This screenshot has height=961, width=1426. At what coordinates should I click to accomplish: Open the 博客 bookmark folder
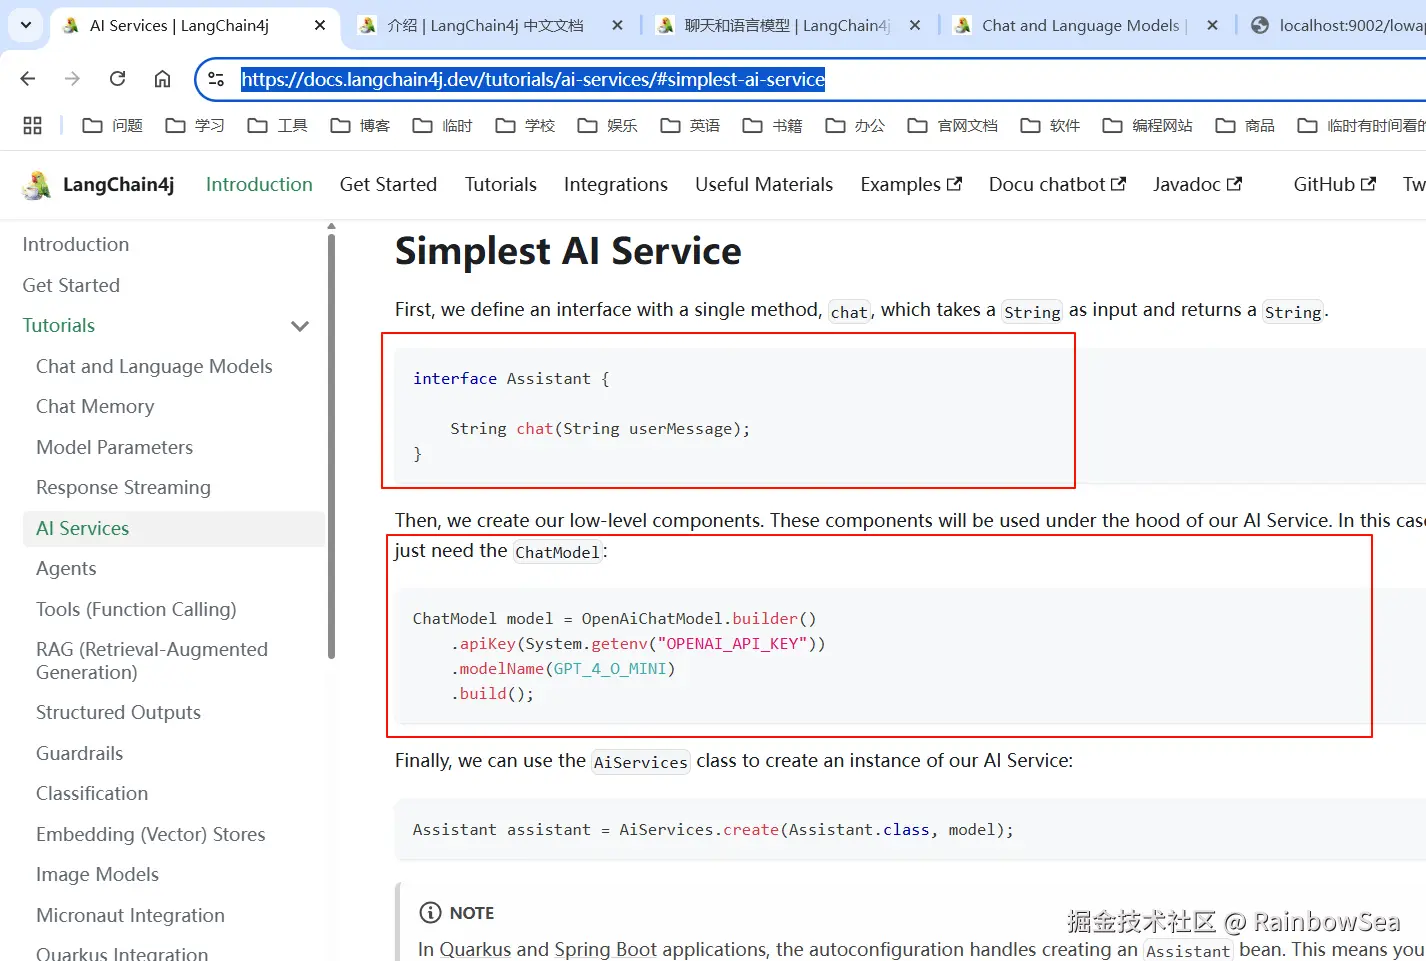[x=360, y=125]
